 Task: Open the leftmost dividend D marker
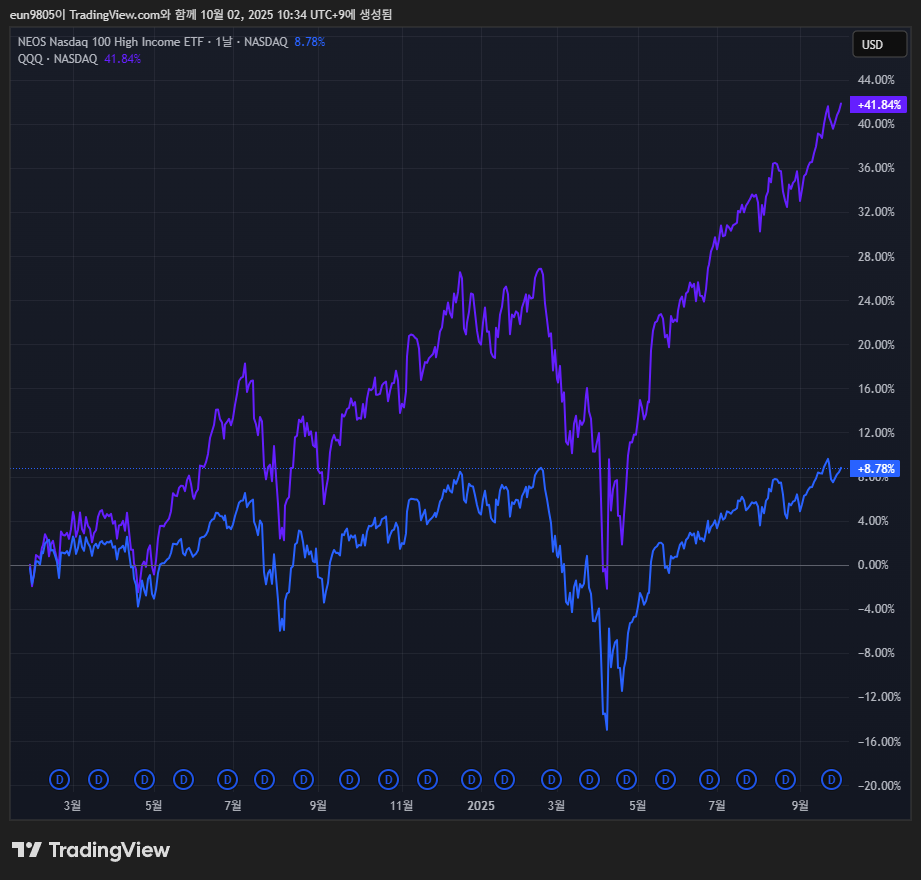coord(59,780)
